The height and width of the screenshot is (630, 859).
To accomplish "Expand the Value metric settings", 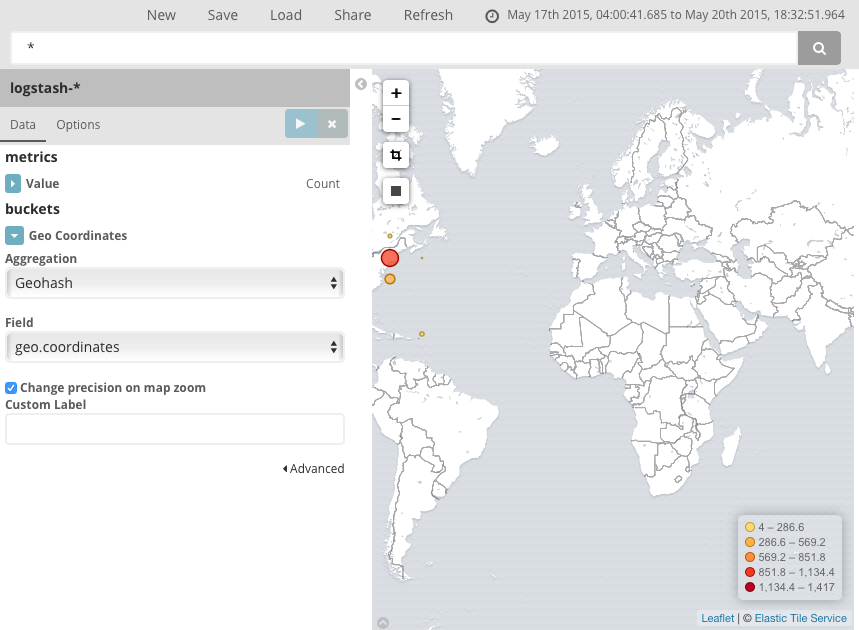I will pos(12,184).
